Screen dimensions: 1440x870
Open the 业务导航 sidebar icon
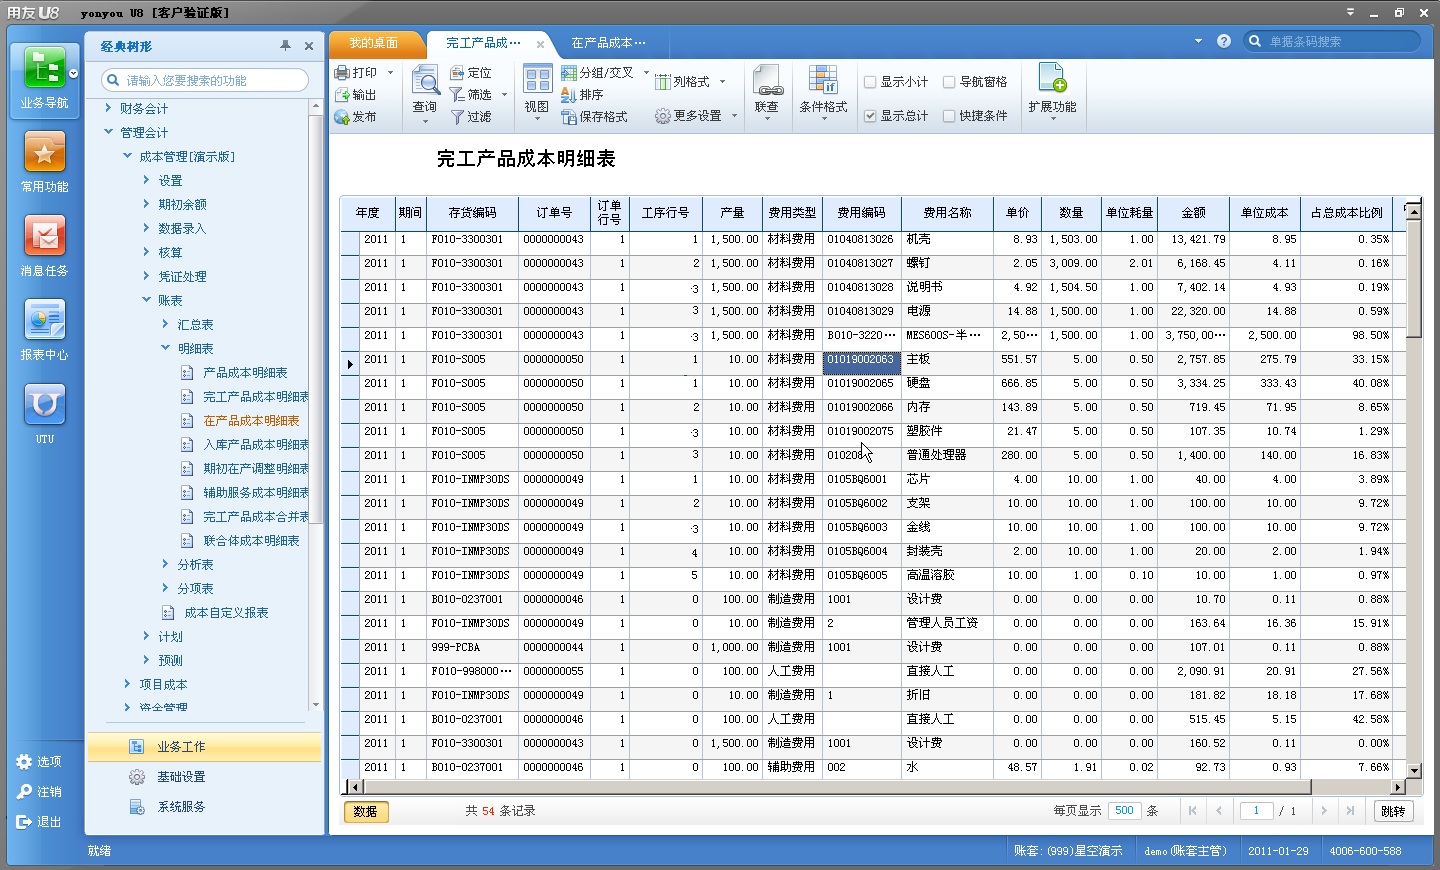tap(44, 69)
